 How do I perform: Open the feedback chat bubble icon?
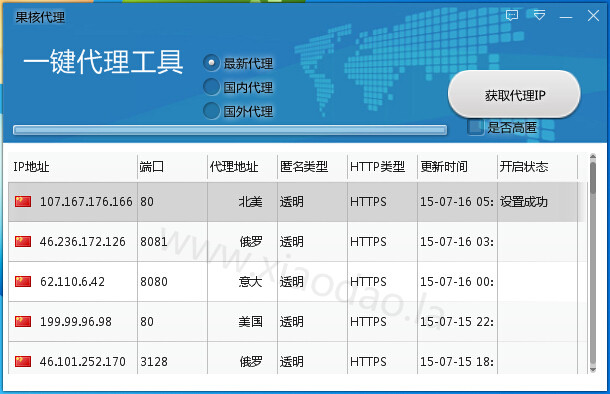(x=512, y=16)
